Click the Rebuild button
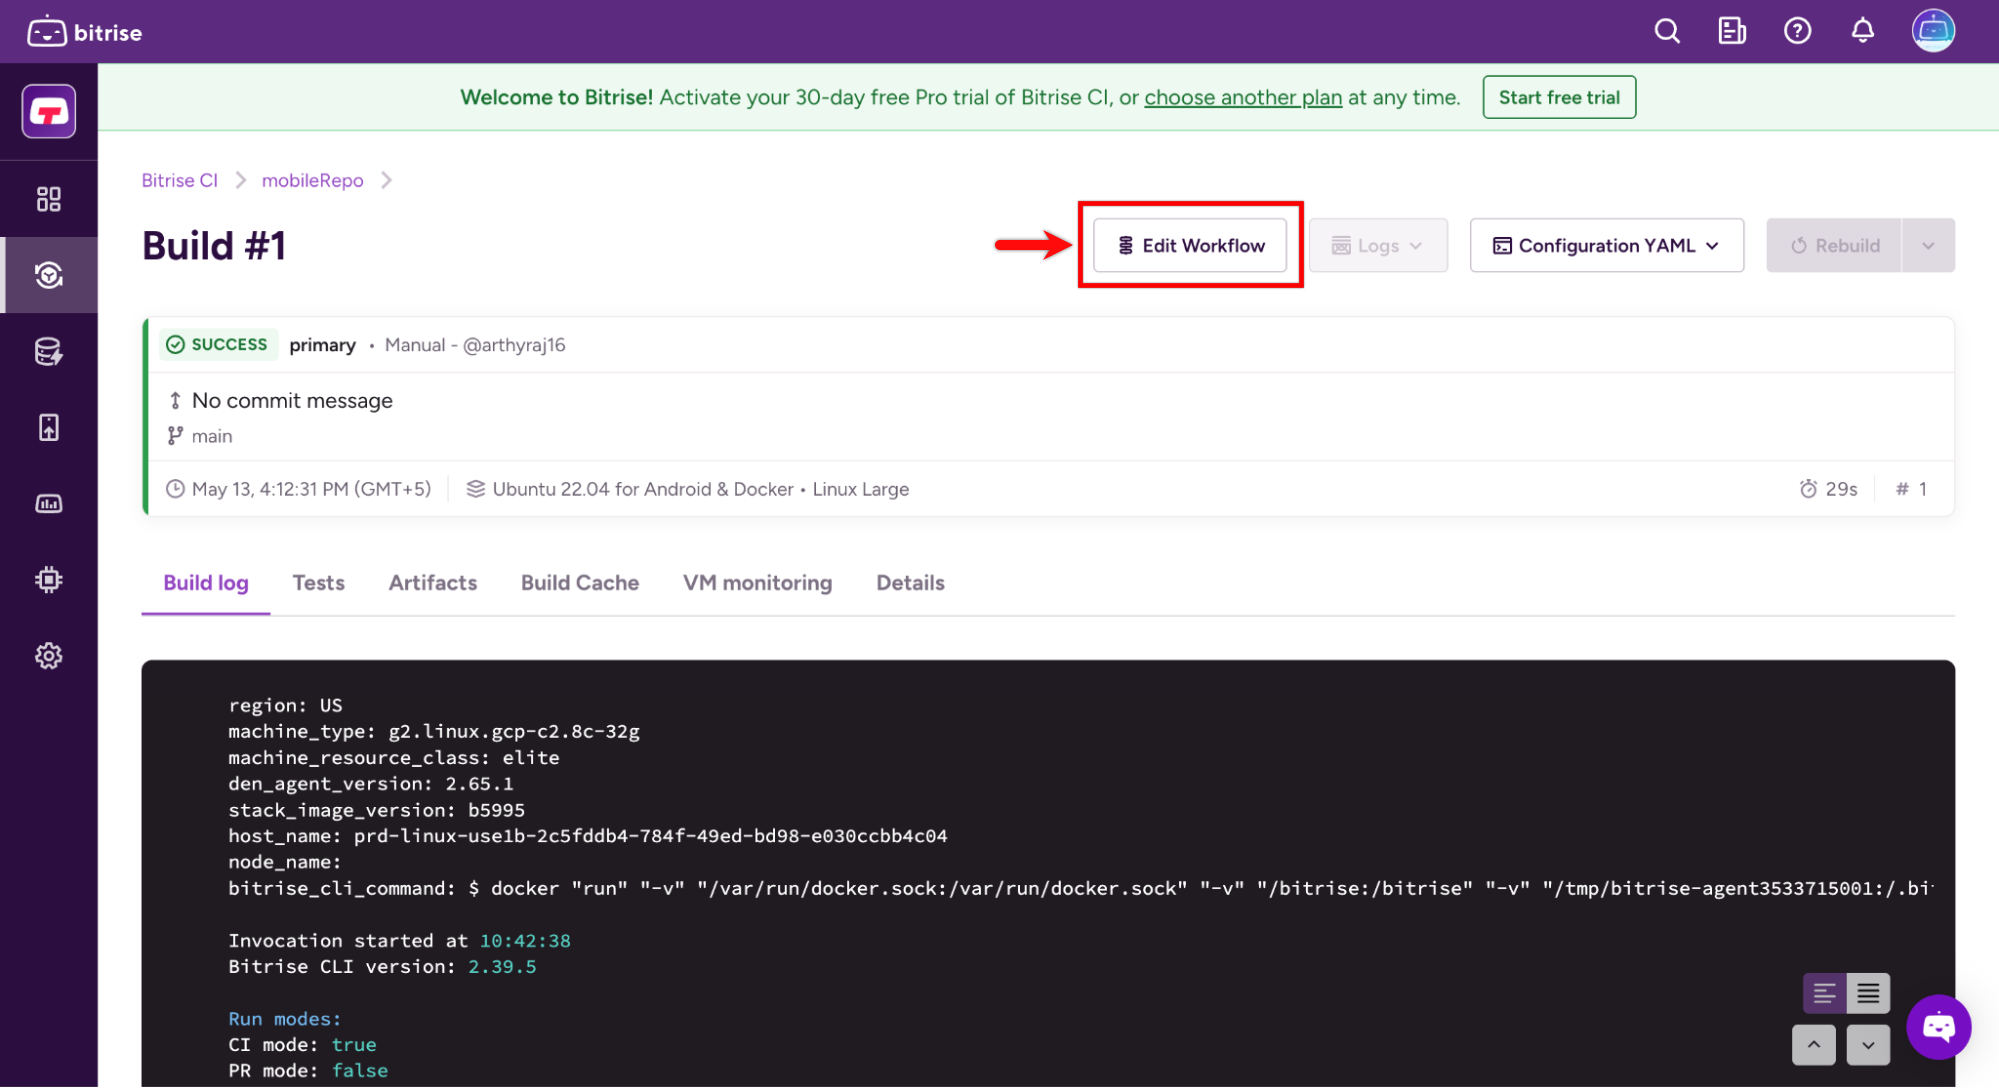The width and height of the screenshot is (1999, 1088). [x=1834, y=245]
